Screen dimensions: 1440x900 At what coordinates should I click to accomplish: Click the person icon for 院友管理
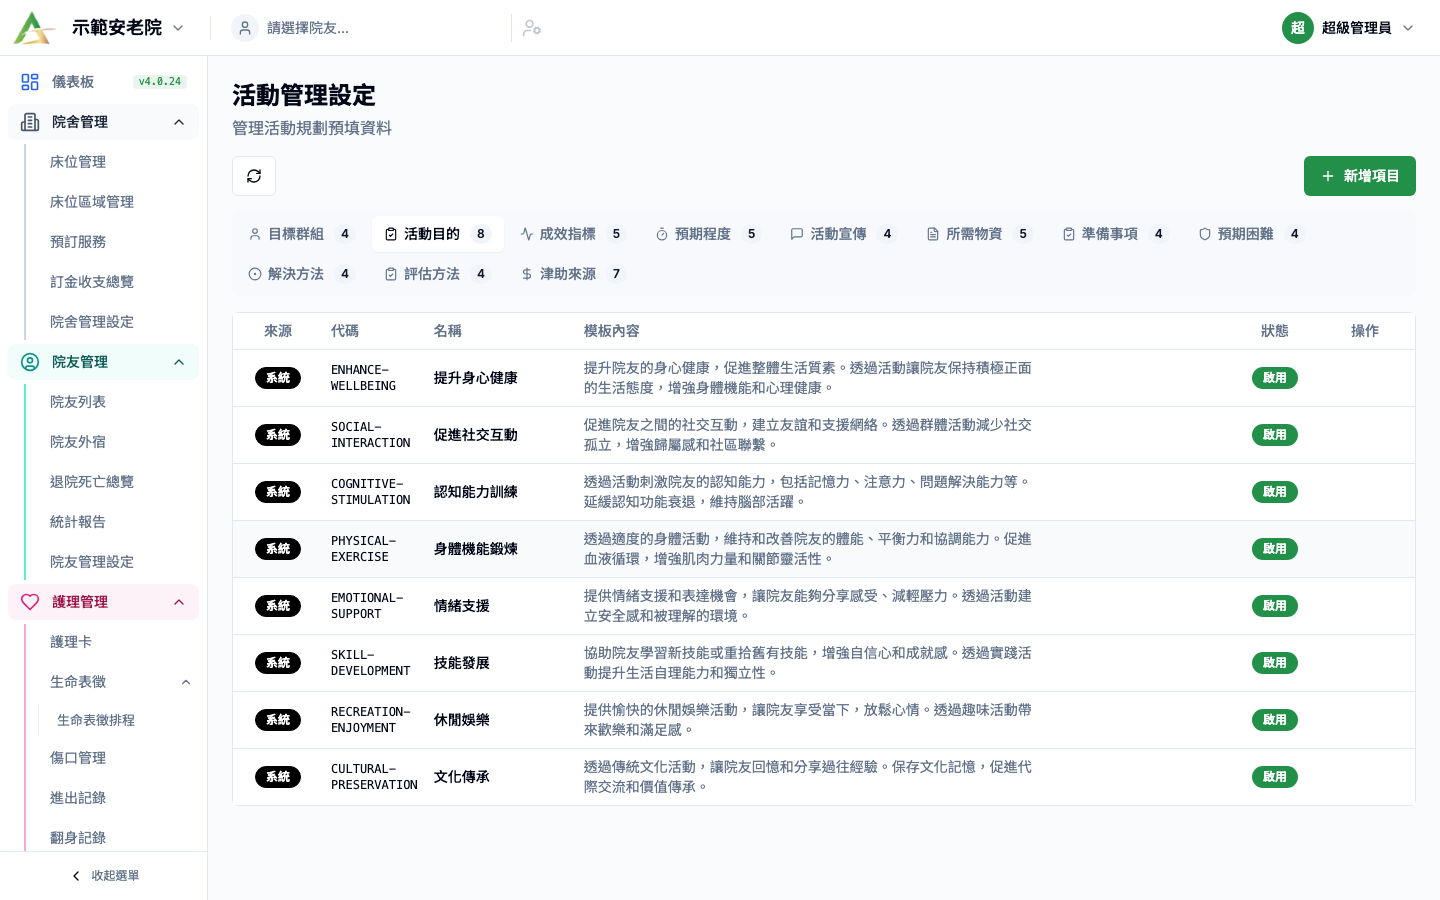tap(30, 362)
